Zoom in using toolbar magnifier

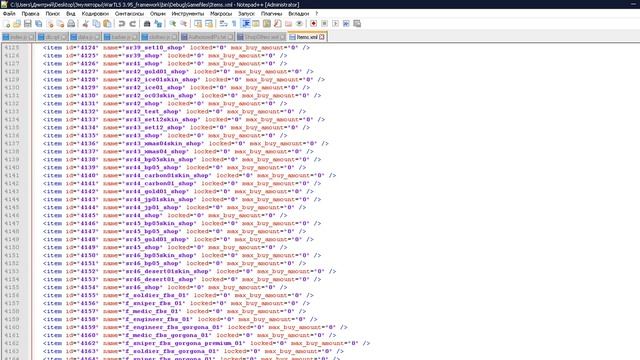coord(173,24)
